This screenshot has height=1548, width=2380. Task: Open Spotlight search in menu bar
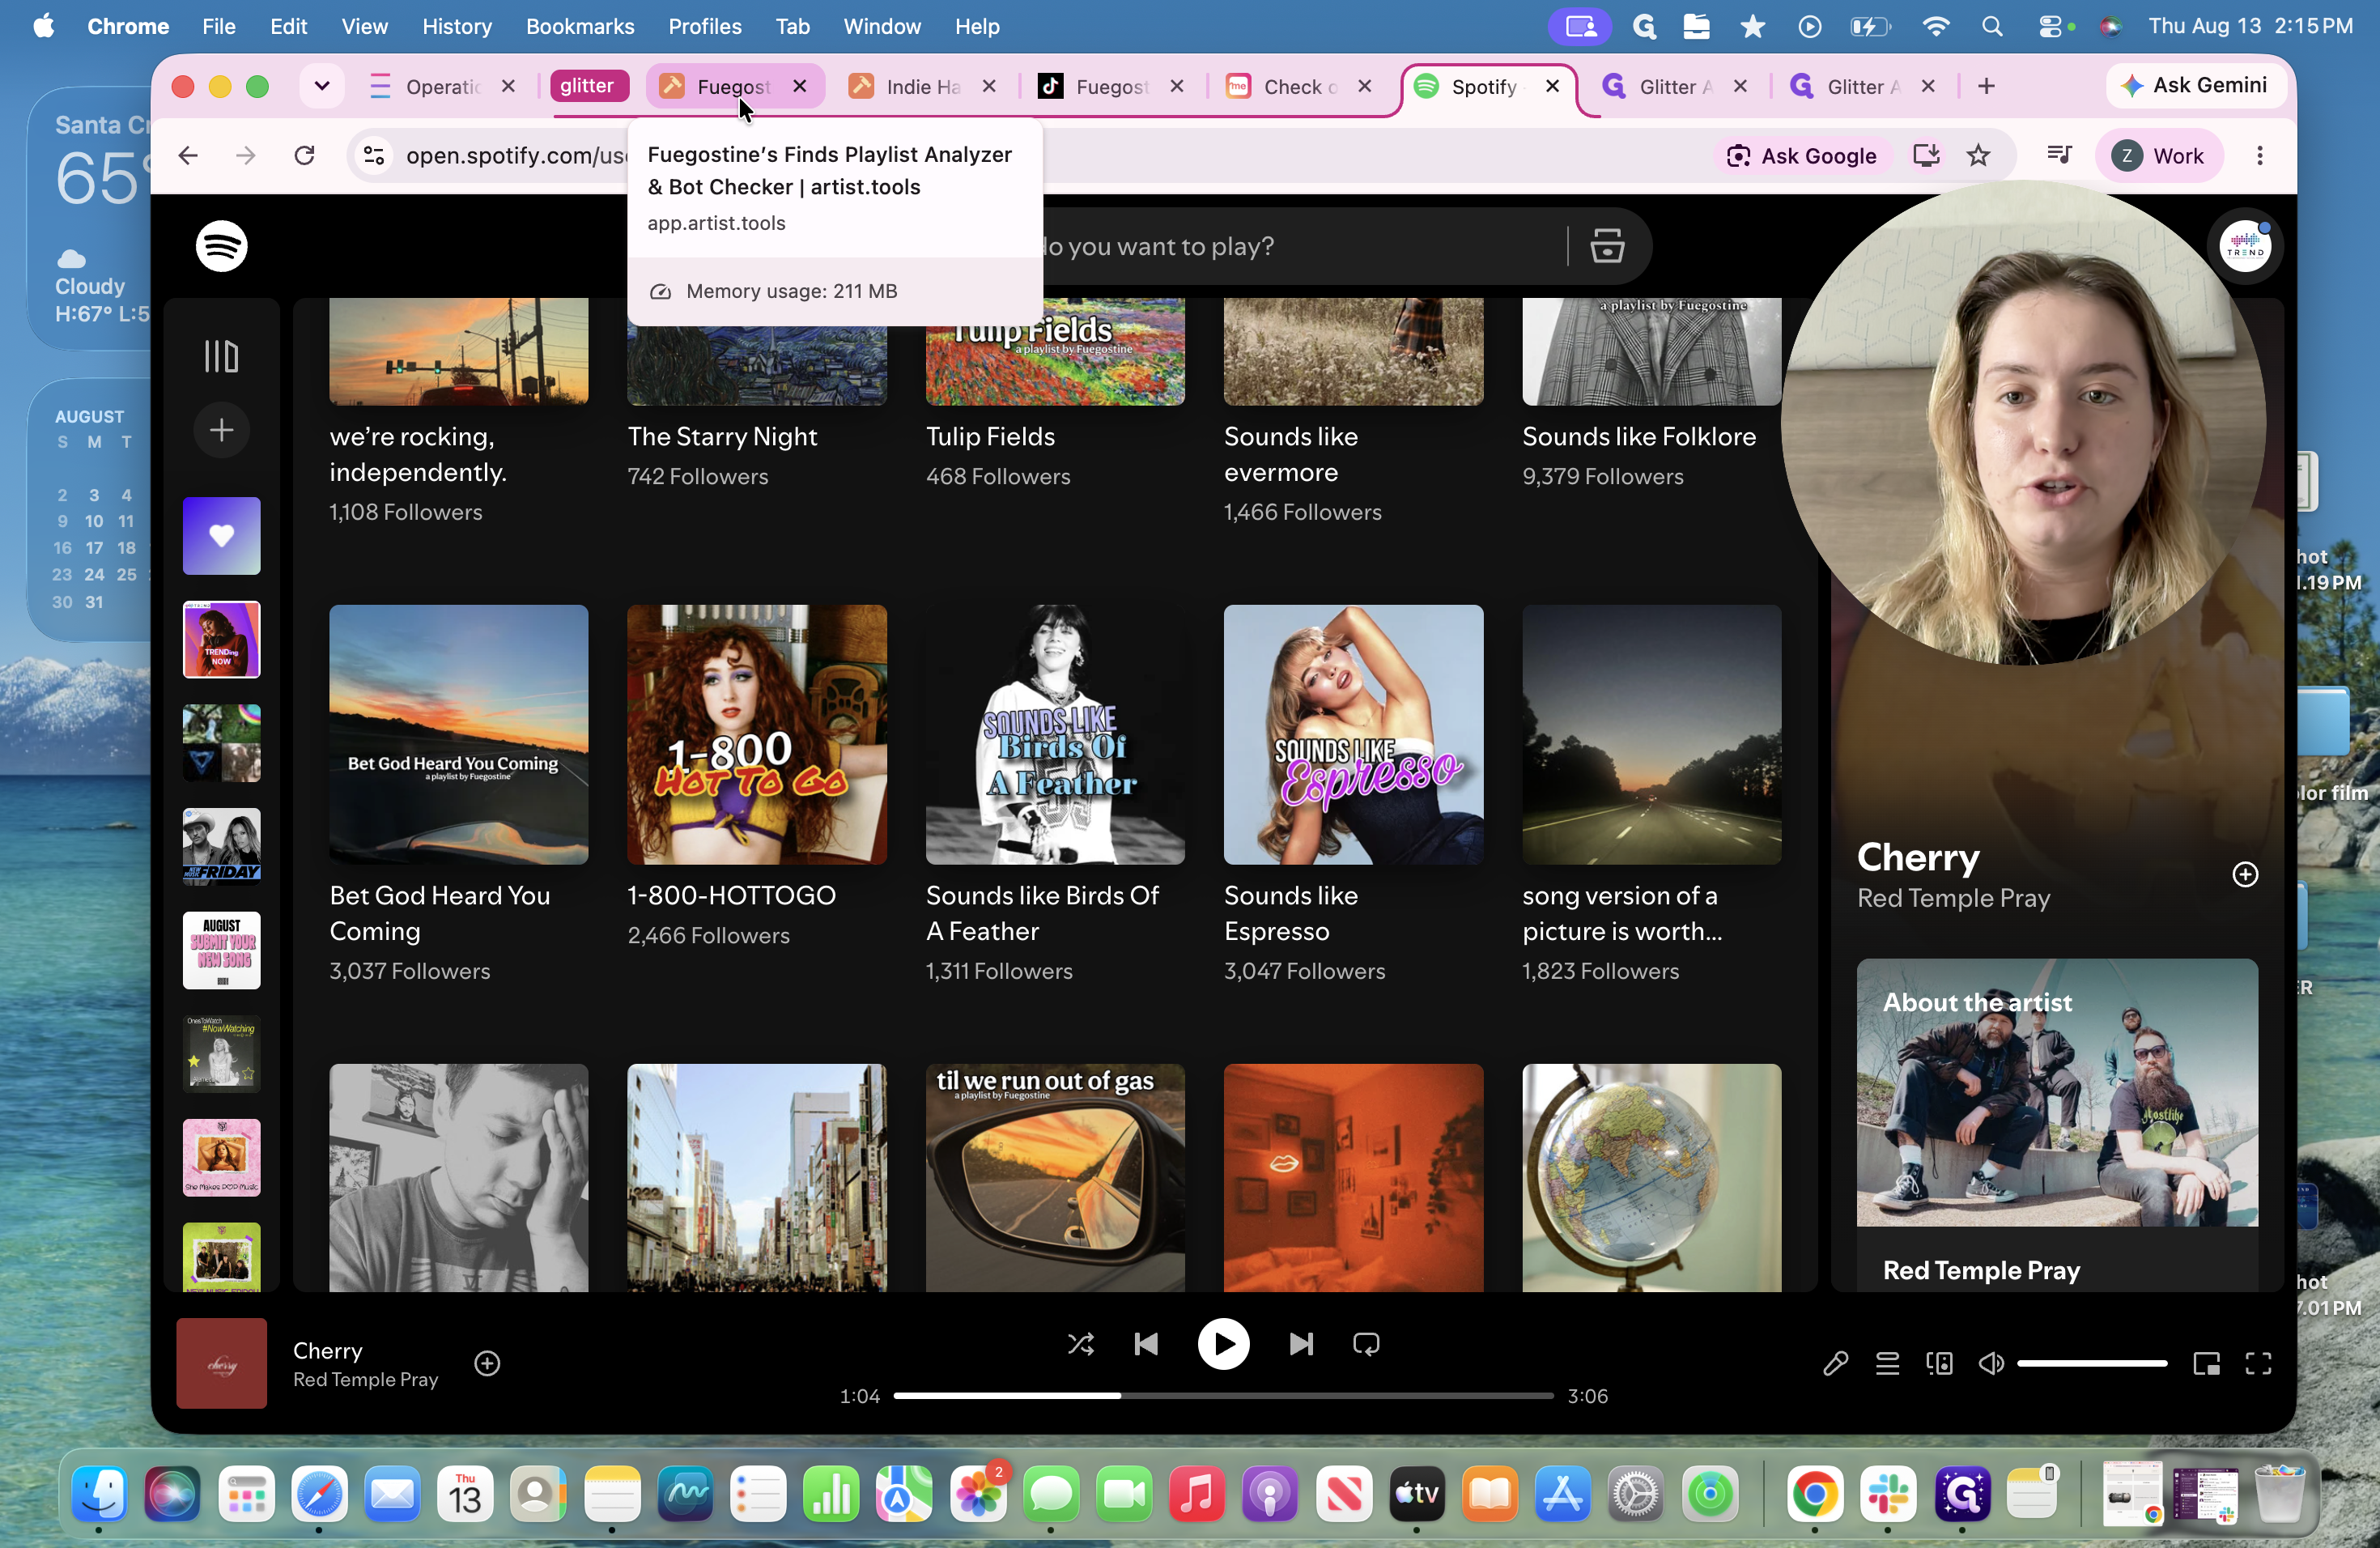pos(1992,26)
